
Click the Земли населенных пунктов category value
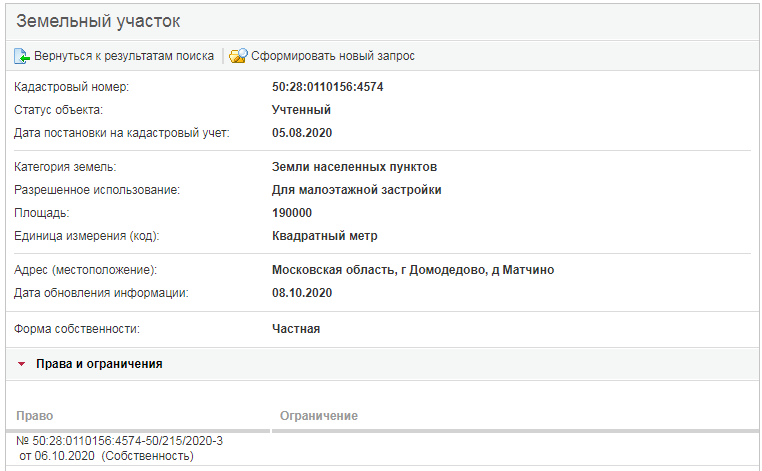pyautogui.click(x=354, y=167)
